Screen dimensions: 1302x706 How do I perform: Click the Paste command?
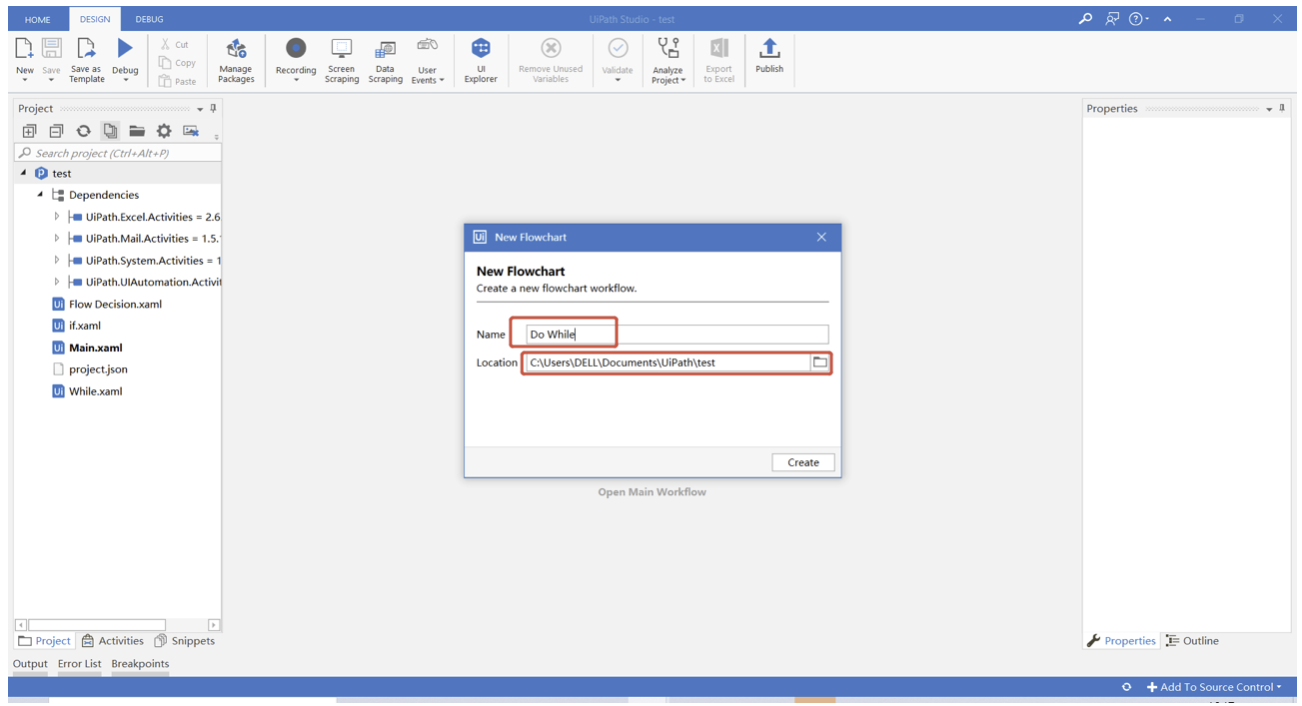(x=177, y=81)
